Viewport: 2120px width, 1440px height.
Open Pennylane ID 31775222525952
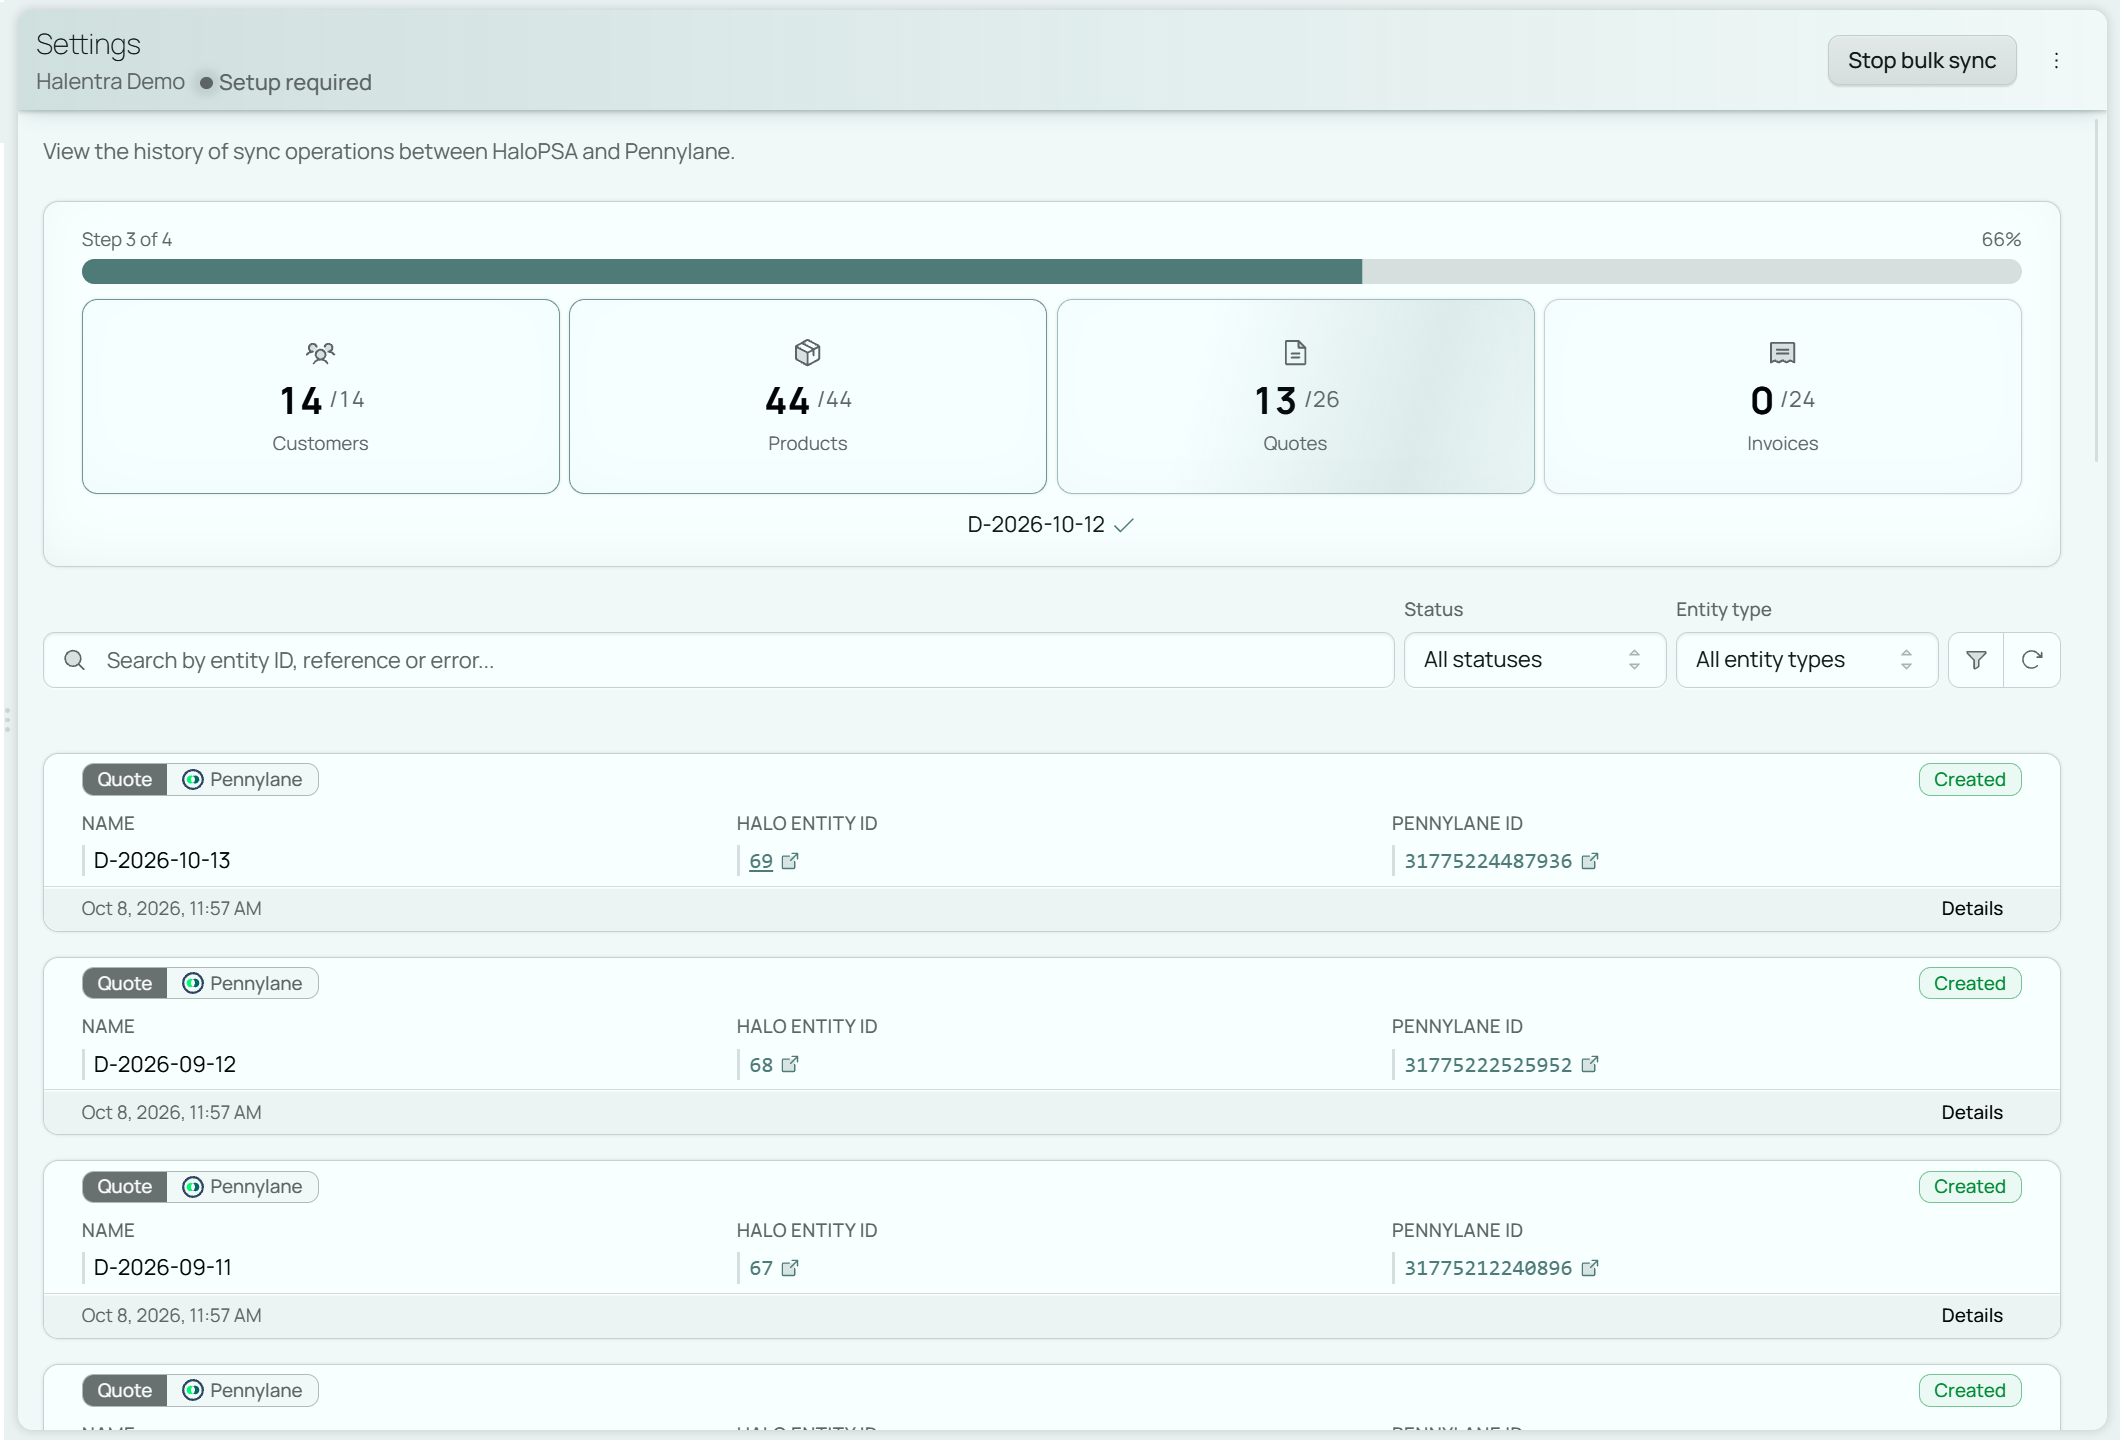(1488, 1065)
